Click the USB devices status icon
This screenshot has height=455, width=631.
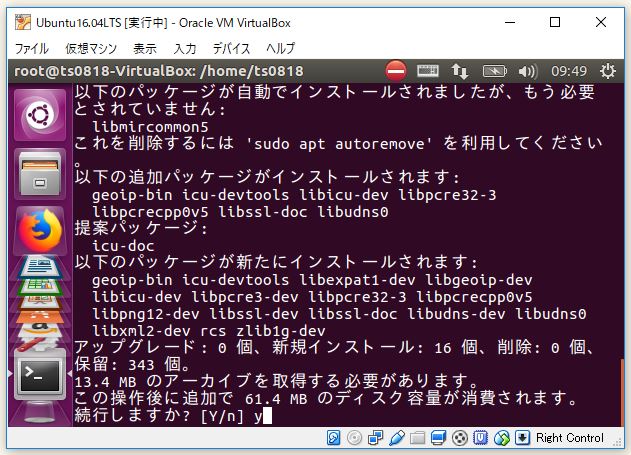coord(397,438)
